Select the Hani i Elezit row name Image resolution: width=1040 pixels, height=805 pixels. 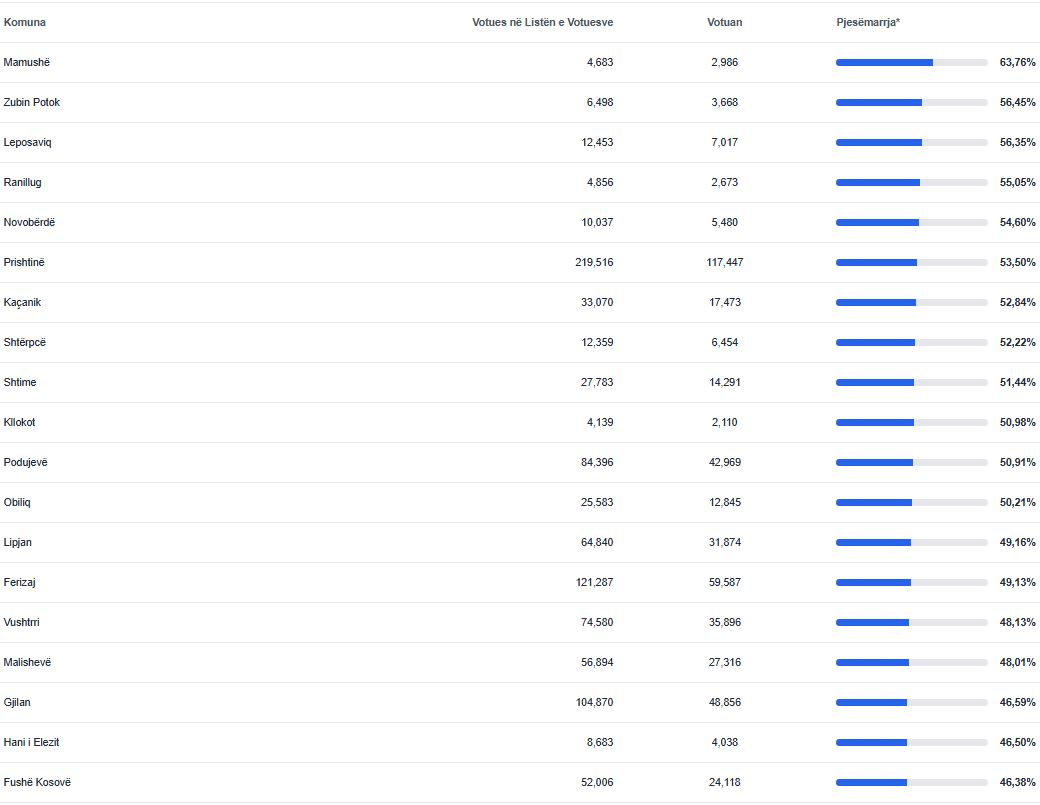click(32, 742)
